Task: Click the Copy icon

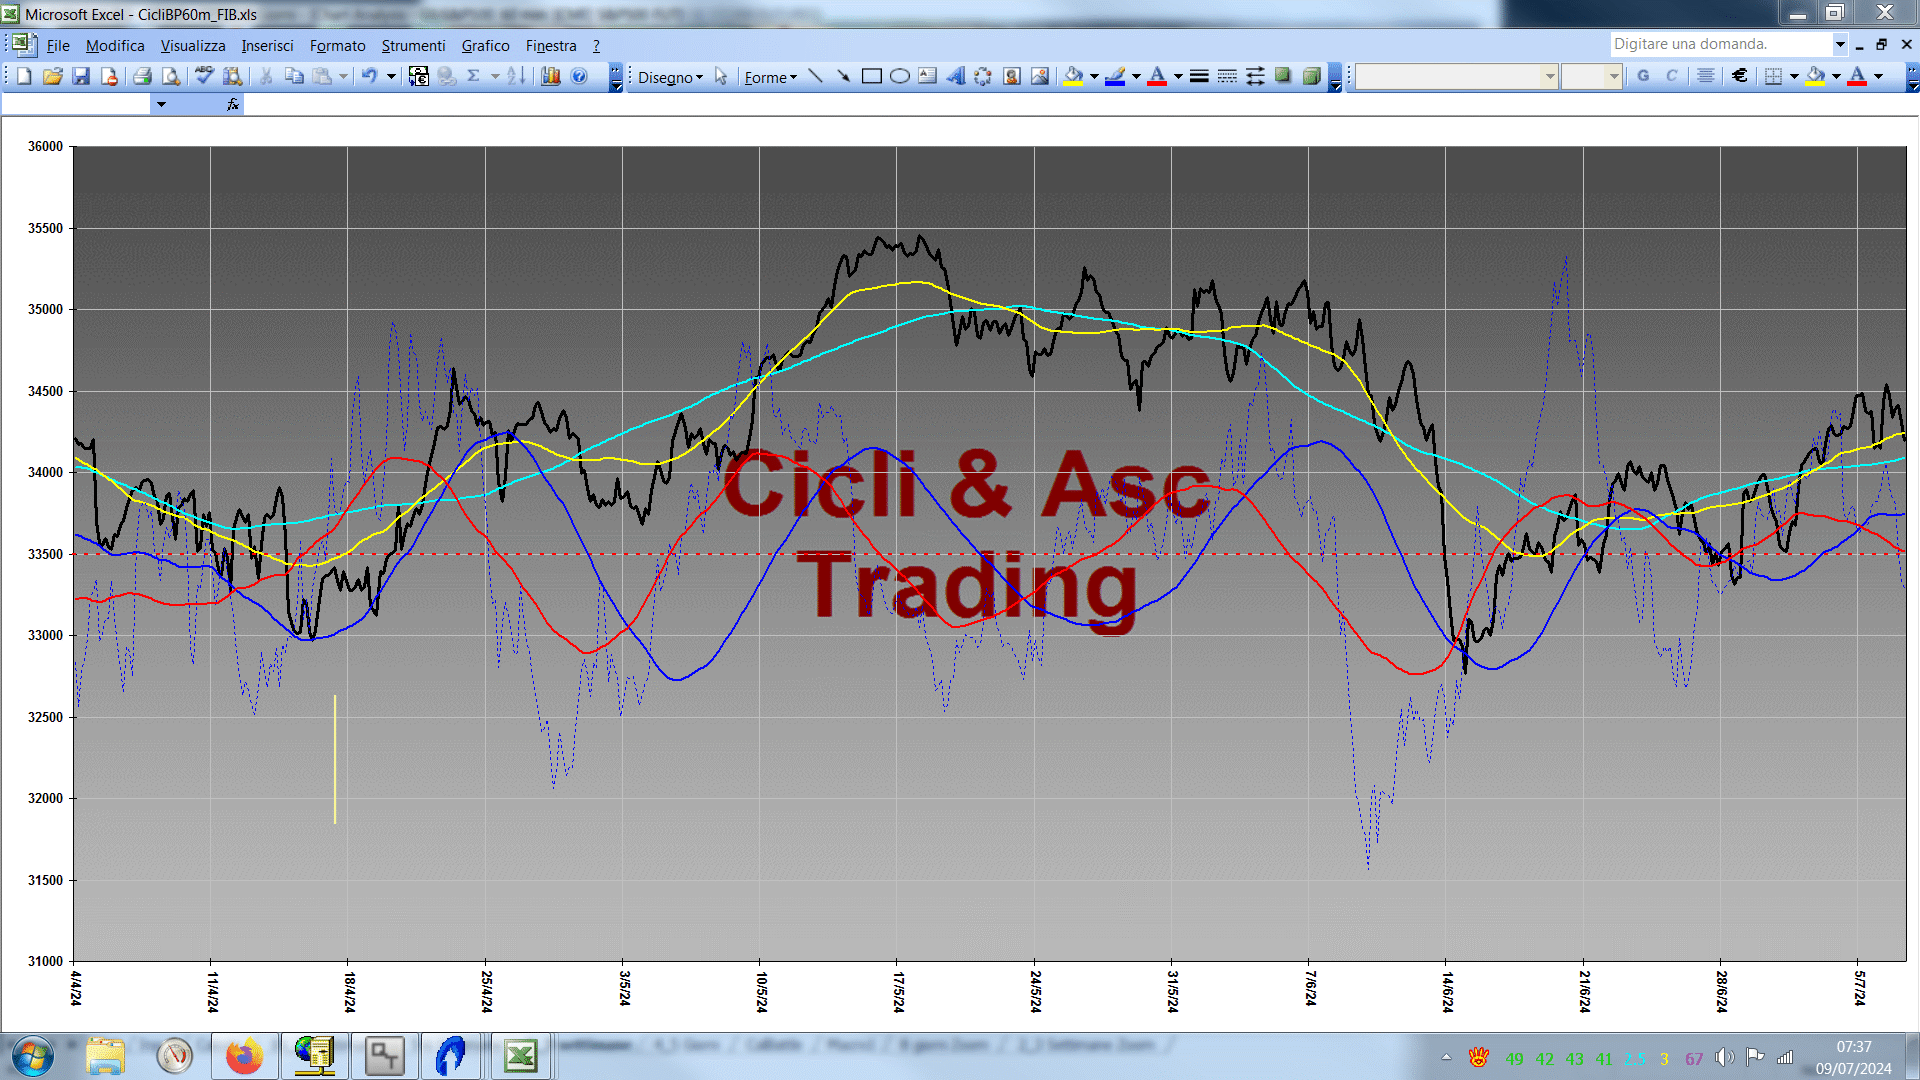Action: click(294, 76)
